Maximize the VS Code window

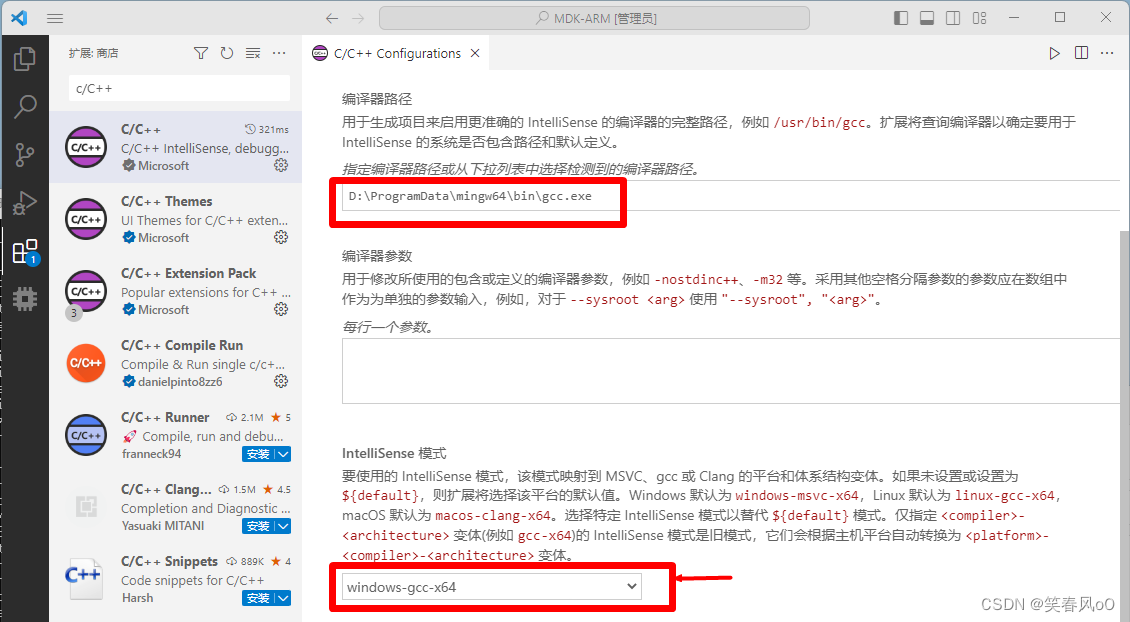(1059, 17)
